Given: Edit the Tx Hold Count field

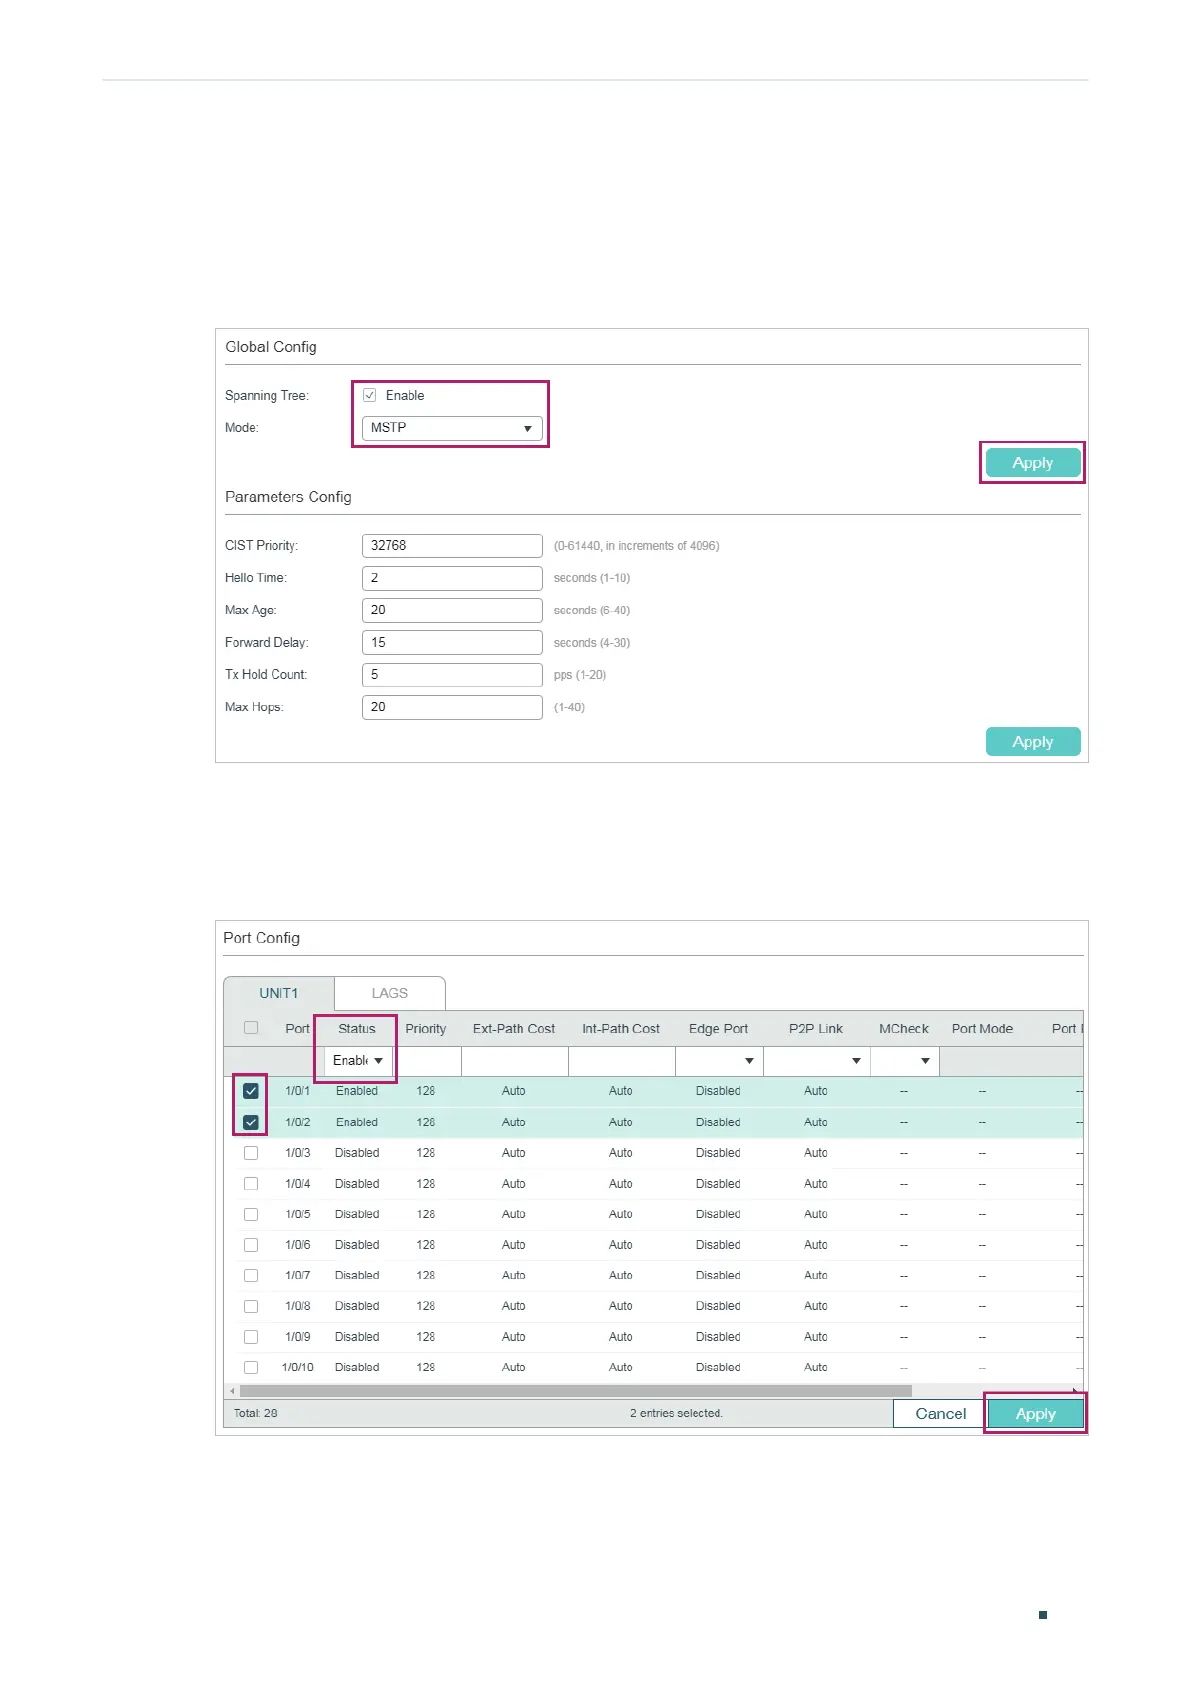Looking at the screenshot, I should click(x=452, y=675).
